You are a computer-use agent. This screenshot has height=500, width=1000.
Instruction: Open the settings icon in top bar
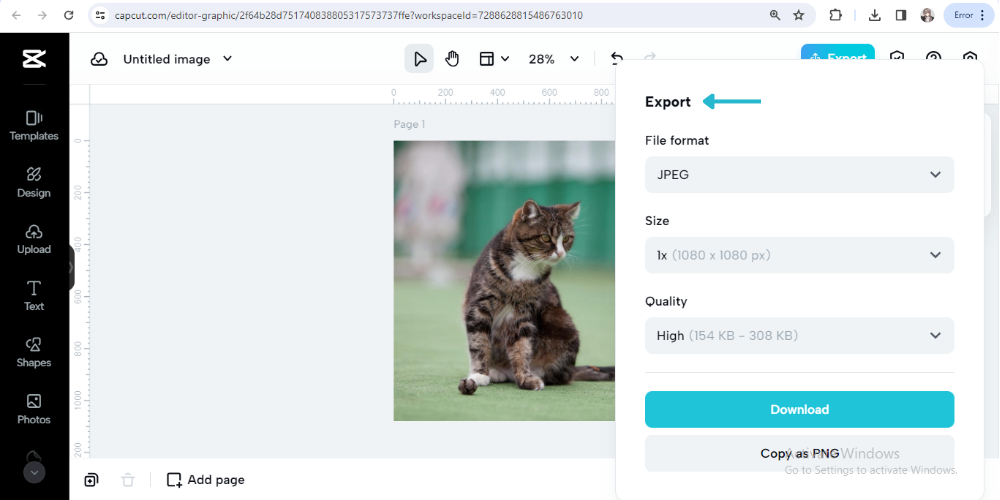pyautogui.click(x=969, y=56)
